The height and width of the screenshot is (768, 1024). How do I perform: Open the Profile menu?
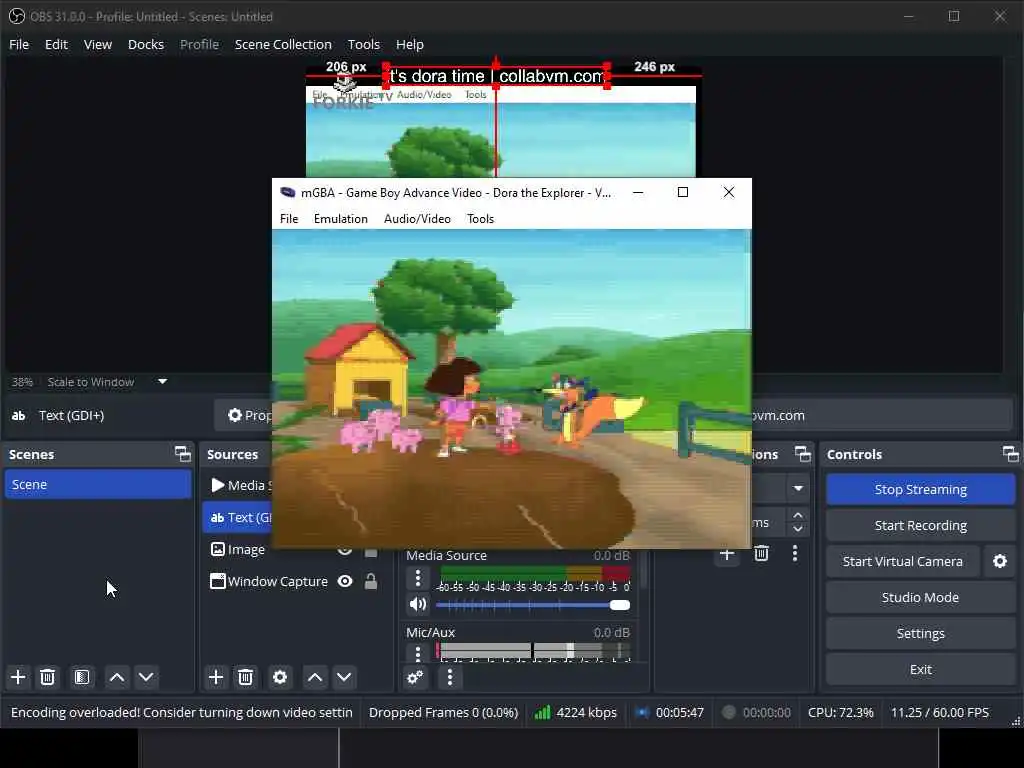(199, 44)
